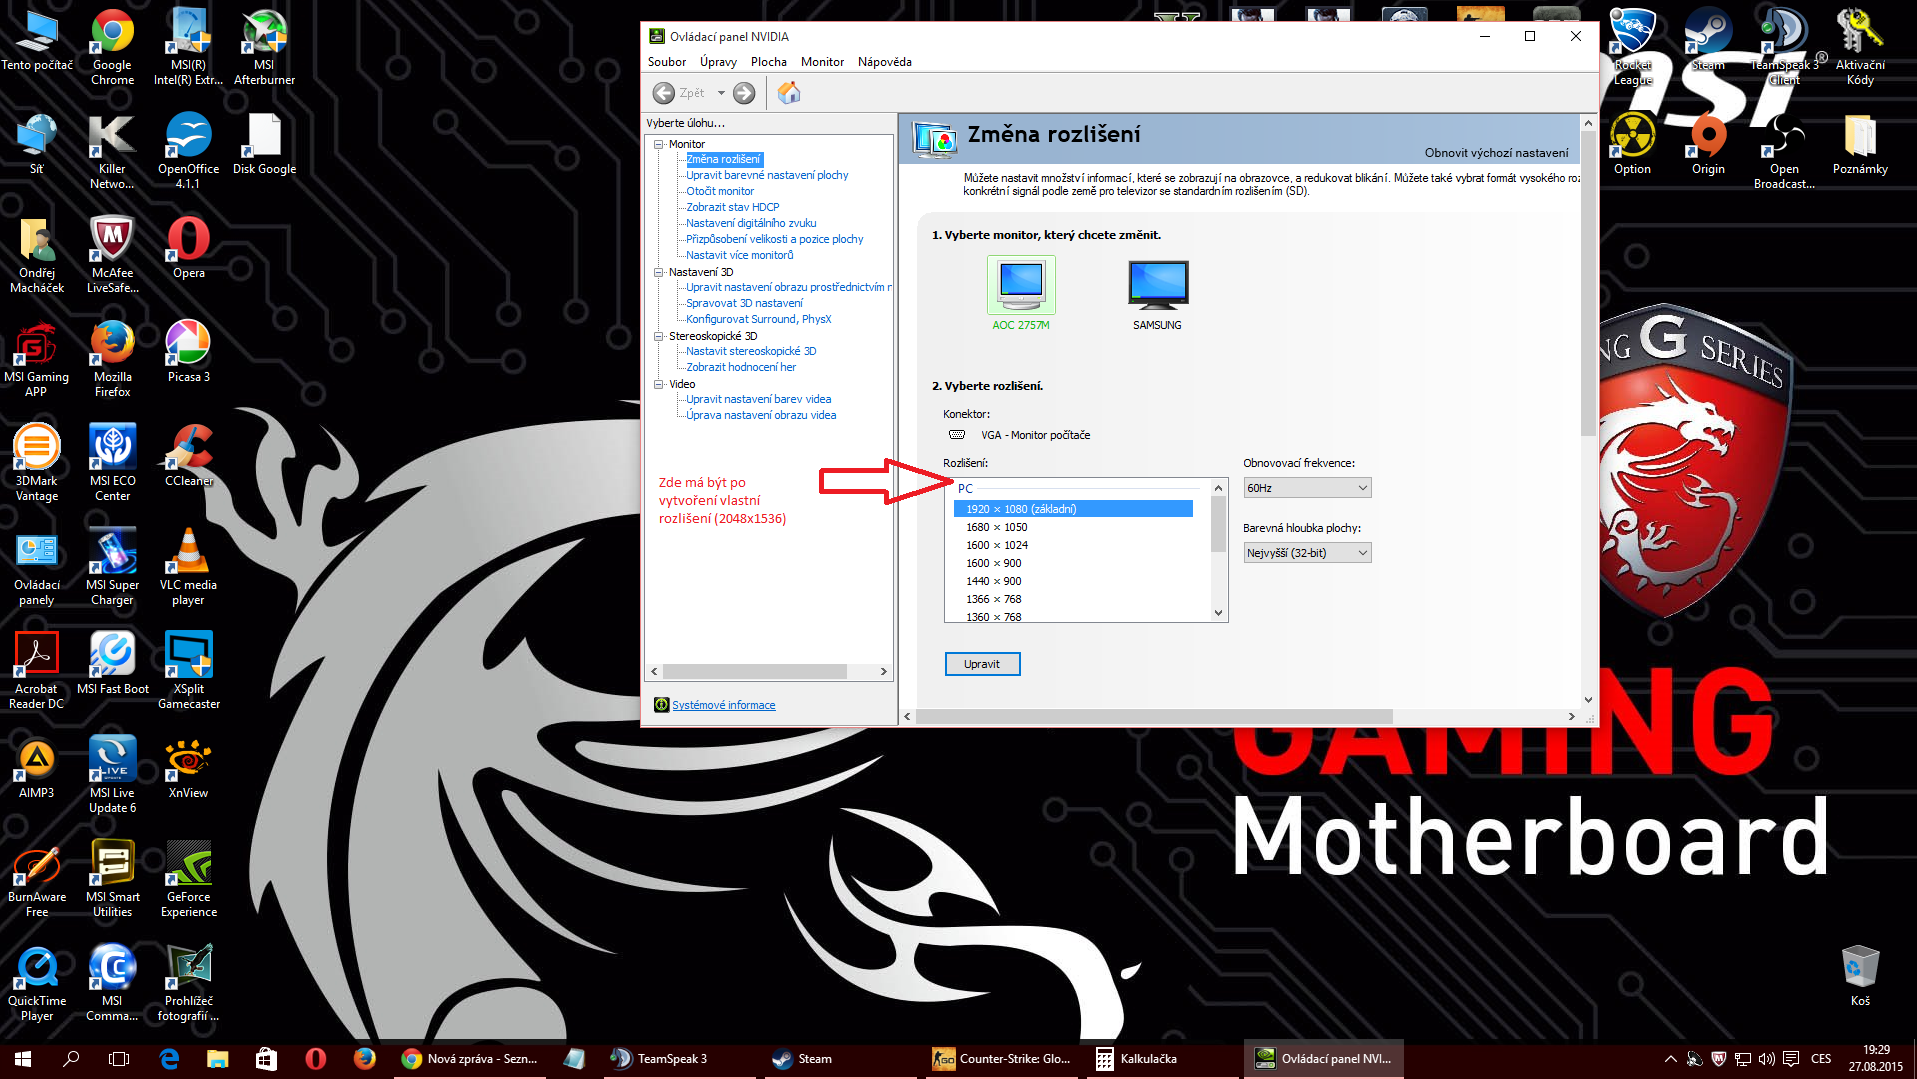Click the Upravit button
The image size is (1917, 1079).
coord(982,664)
